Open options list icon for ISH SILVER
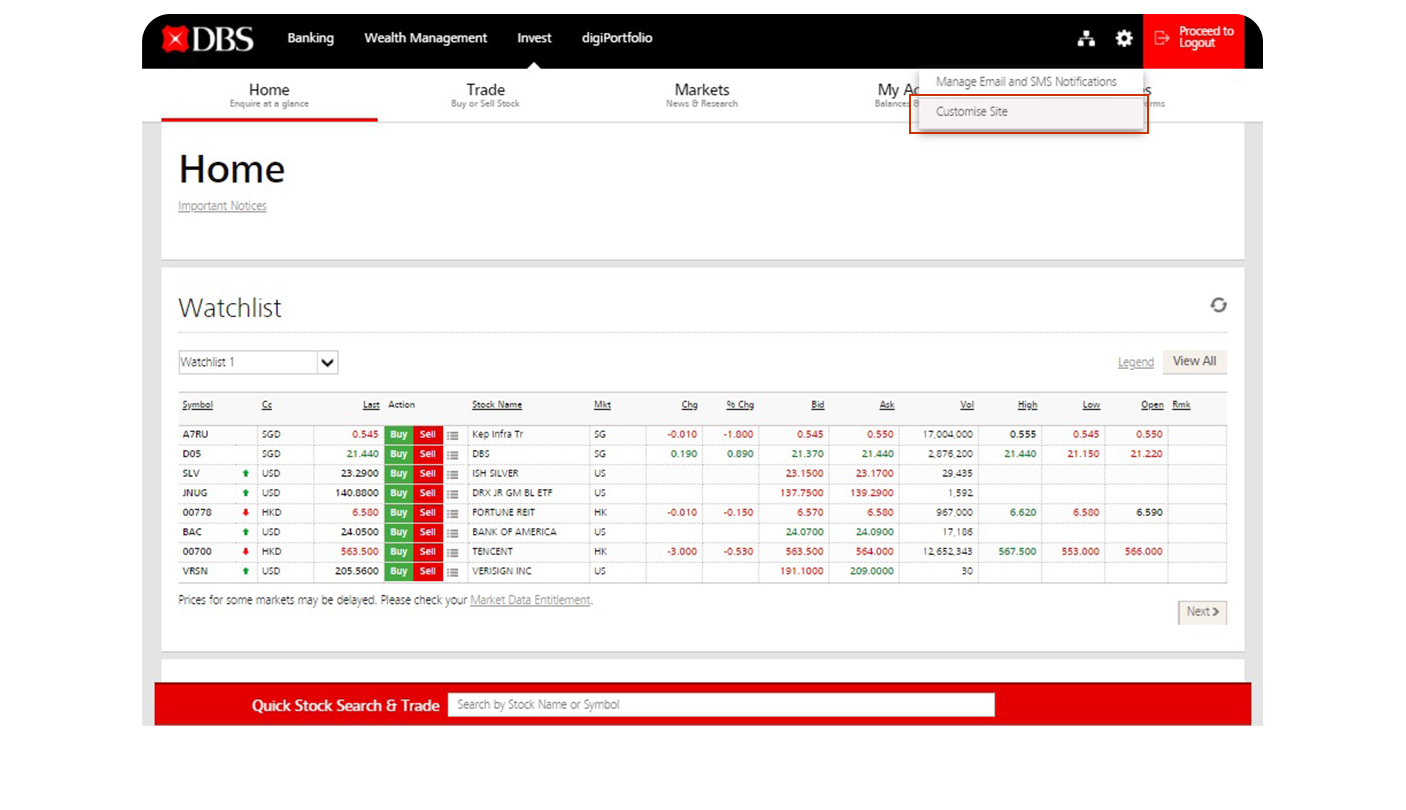 click(453, 474)
